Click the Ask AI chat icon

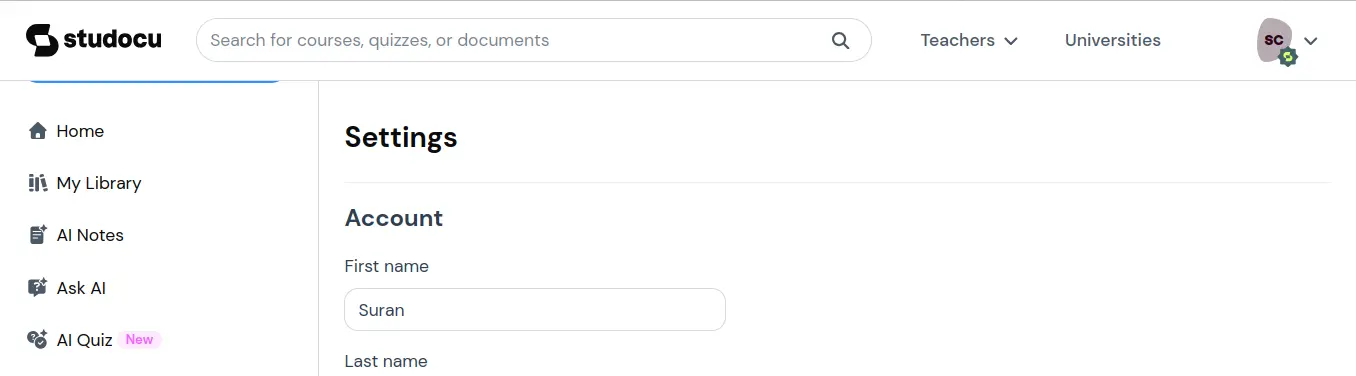pyautogui.click(x=38, y=288)
